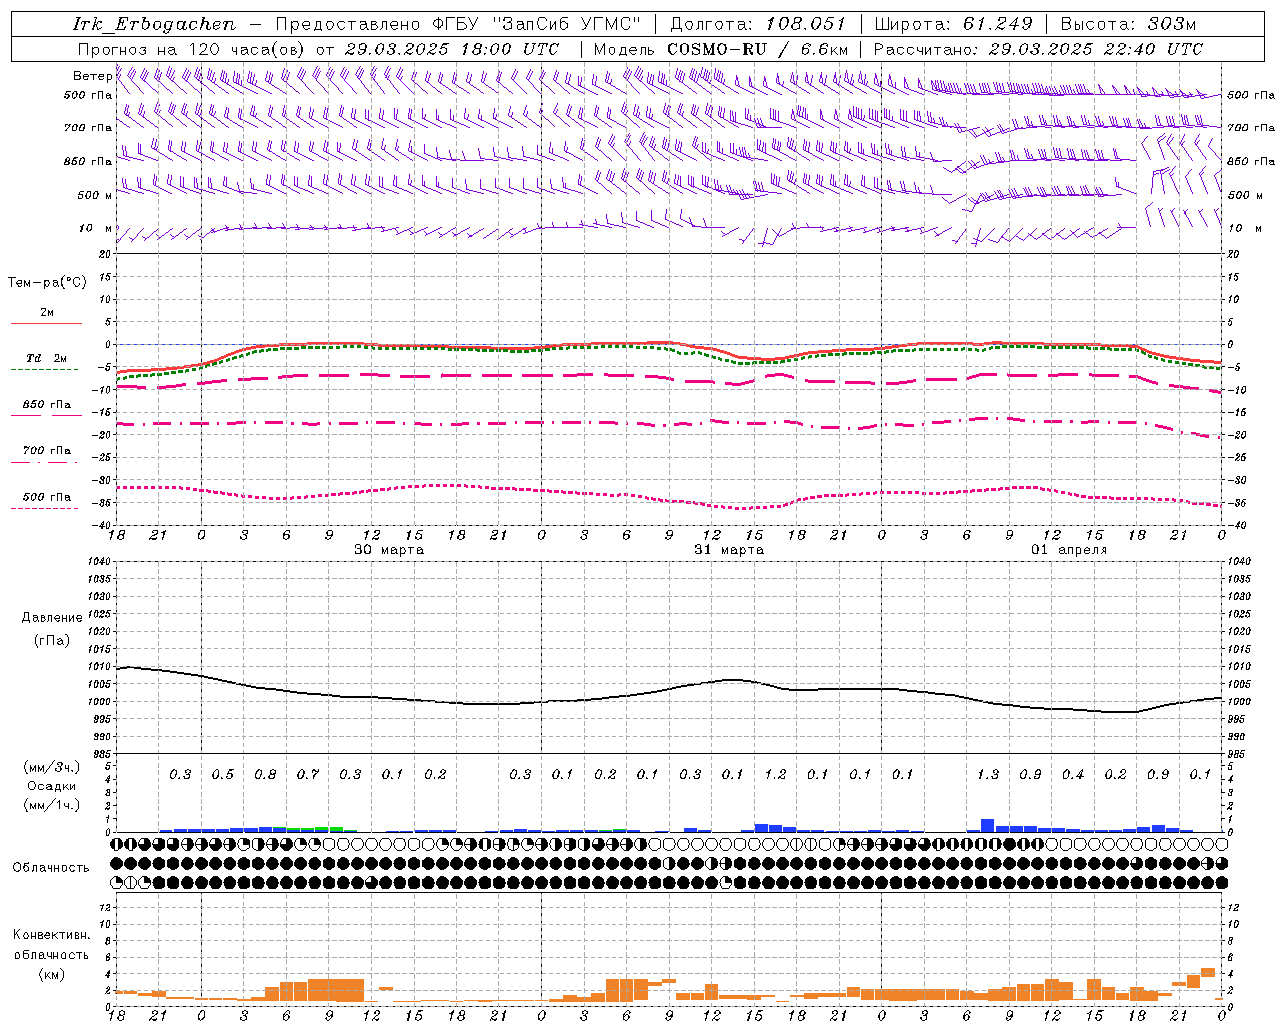
Task: Click the Td 2м dew point legend entry
Action: coord(46,358)
